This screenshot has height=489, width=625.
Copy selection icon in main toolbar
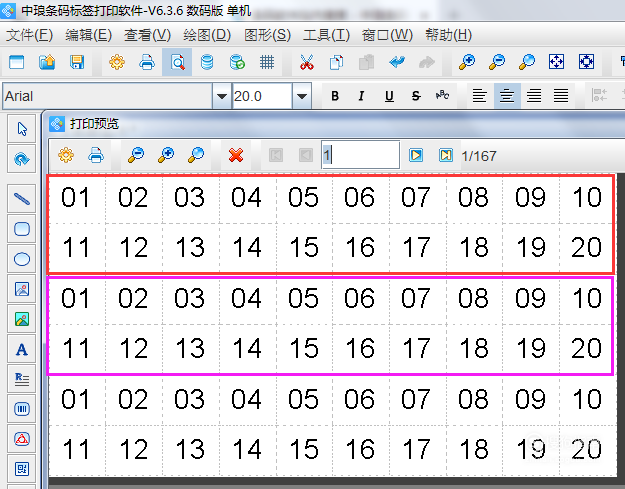(x=336, y=62)
